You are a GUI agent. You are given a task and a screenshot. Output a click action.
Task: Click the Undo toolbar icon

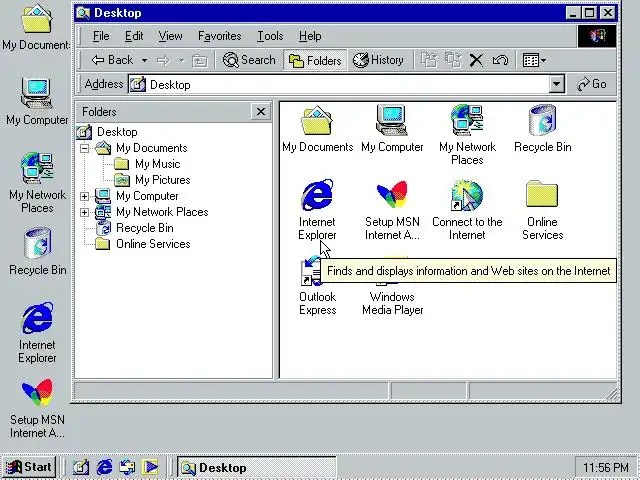[500, 61]
